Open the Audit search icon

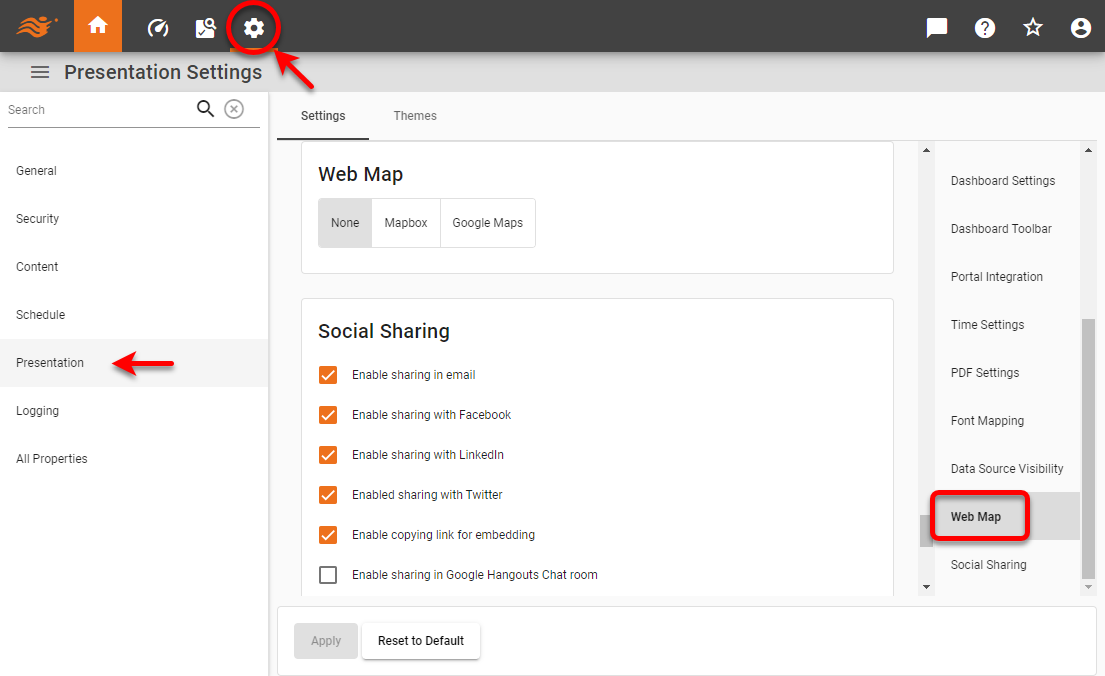(x=206, y=28)
